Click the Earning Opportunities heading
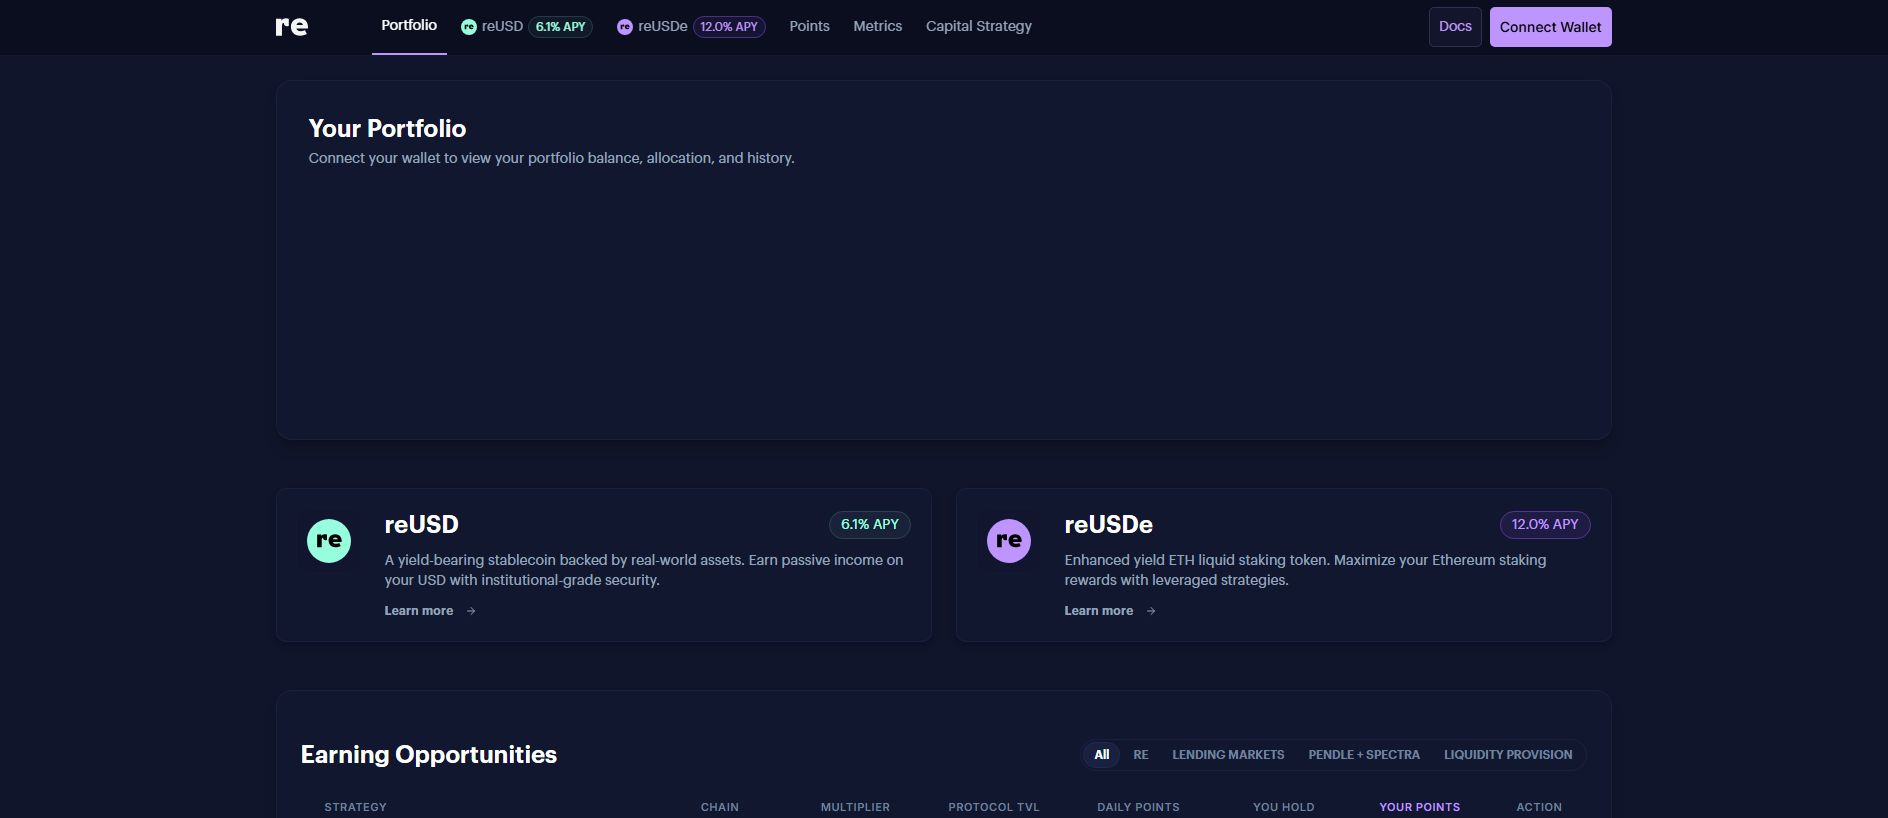The image size is (1888, 818). tap(429, 755)
